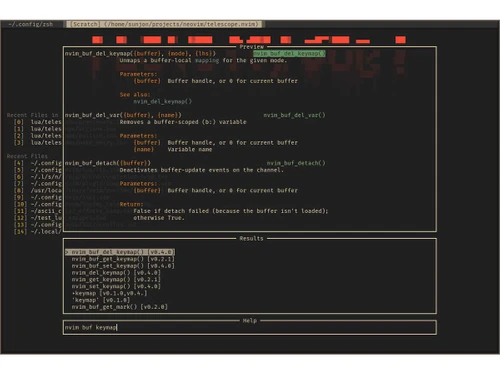
Task: Click the 'mapping' link in preview
Action: point(207,60)
